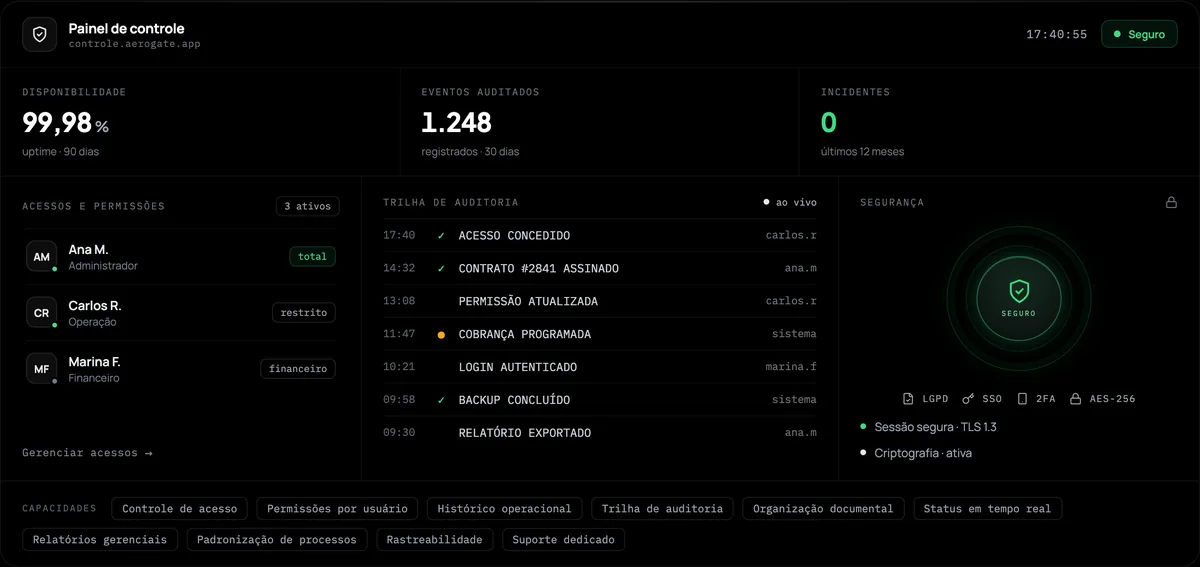Click checkmark beside BACKUP CONCLUÍDO
Screen dimensions: 1200x567
click(441, 400)
